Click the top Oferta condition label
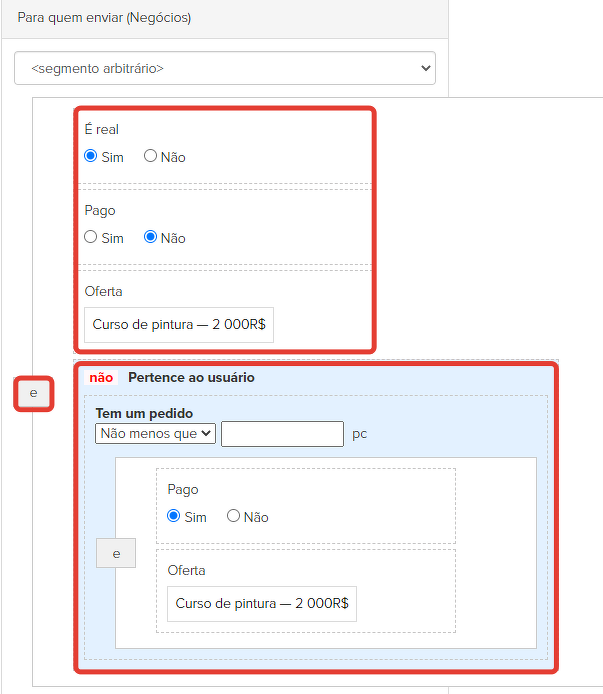Viewport: 603px width, 694px height. [104, 291]
